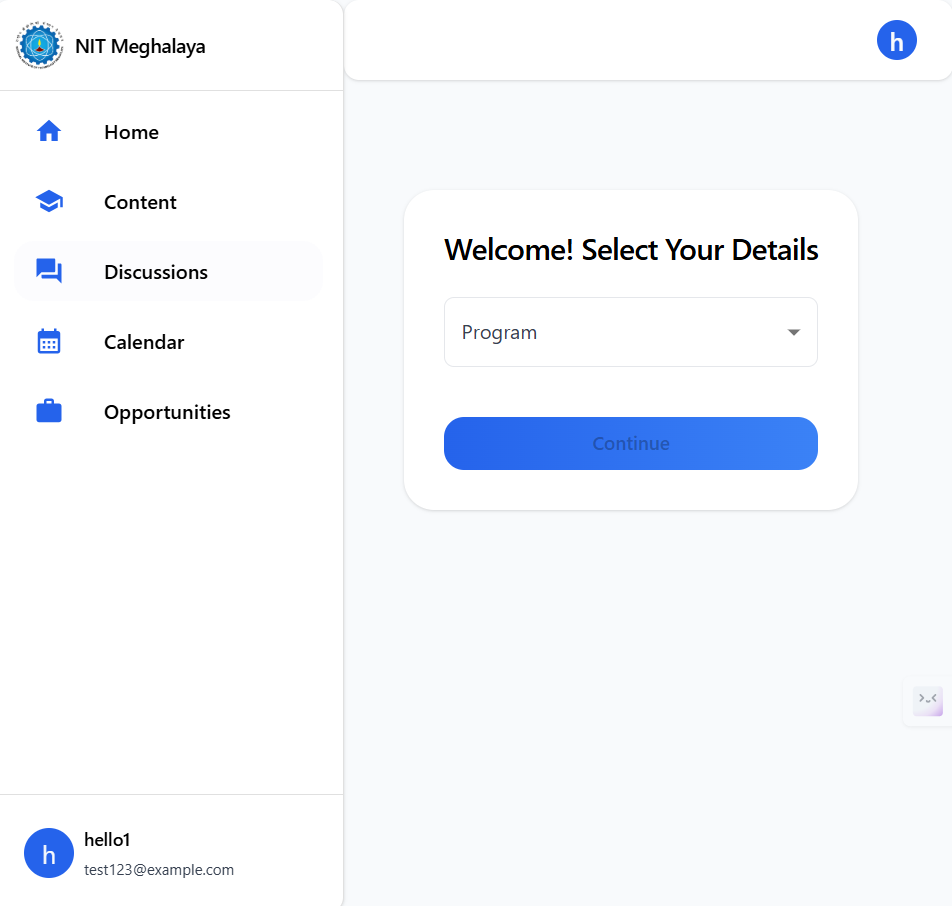Click the test123@example.com email text

coord(159,870)
